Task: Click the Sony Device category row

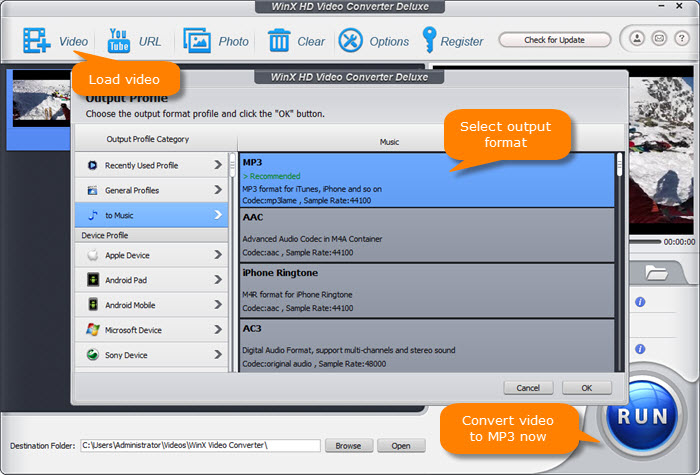Action: pyautogui.click(x=151, y=355)
